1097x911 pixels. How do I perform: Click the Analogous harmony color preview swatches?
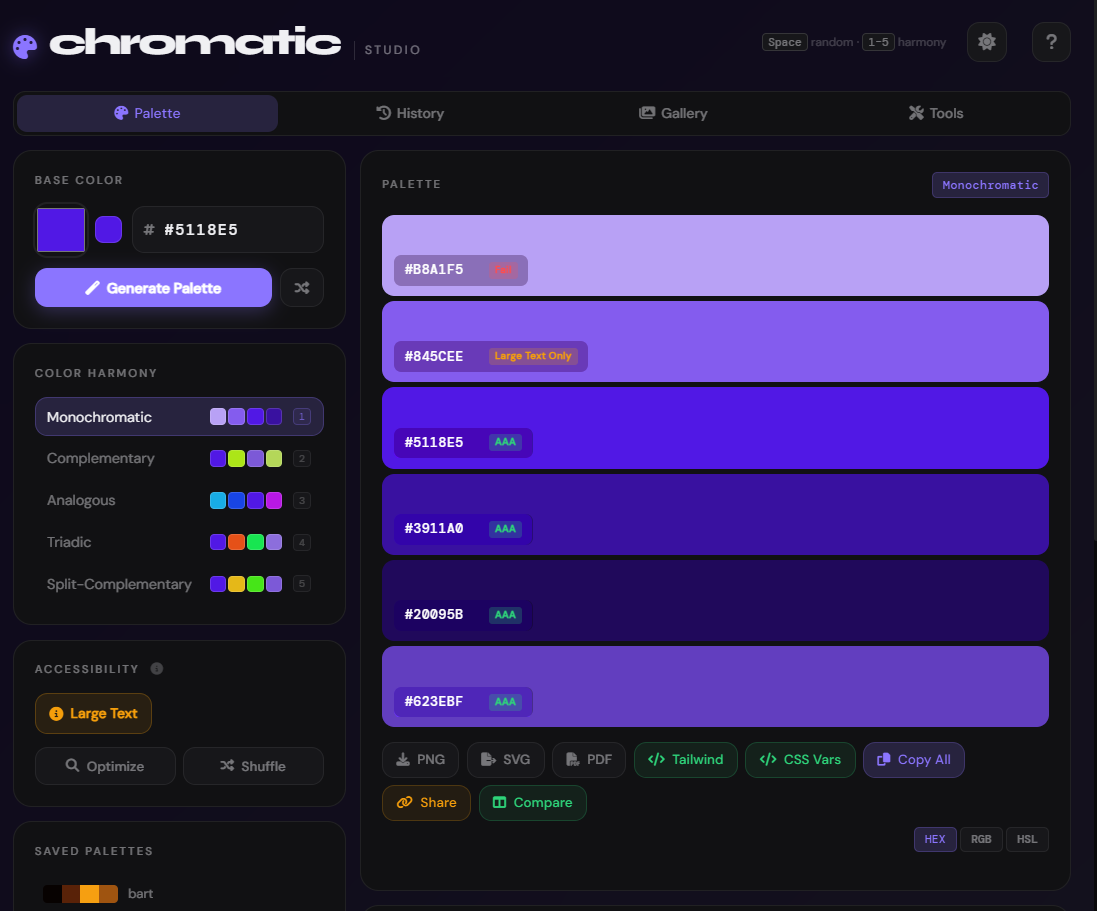tap(246, 500)
